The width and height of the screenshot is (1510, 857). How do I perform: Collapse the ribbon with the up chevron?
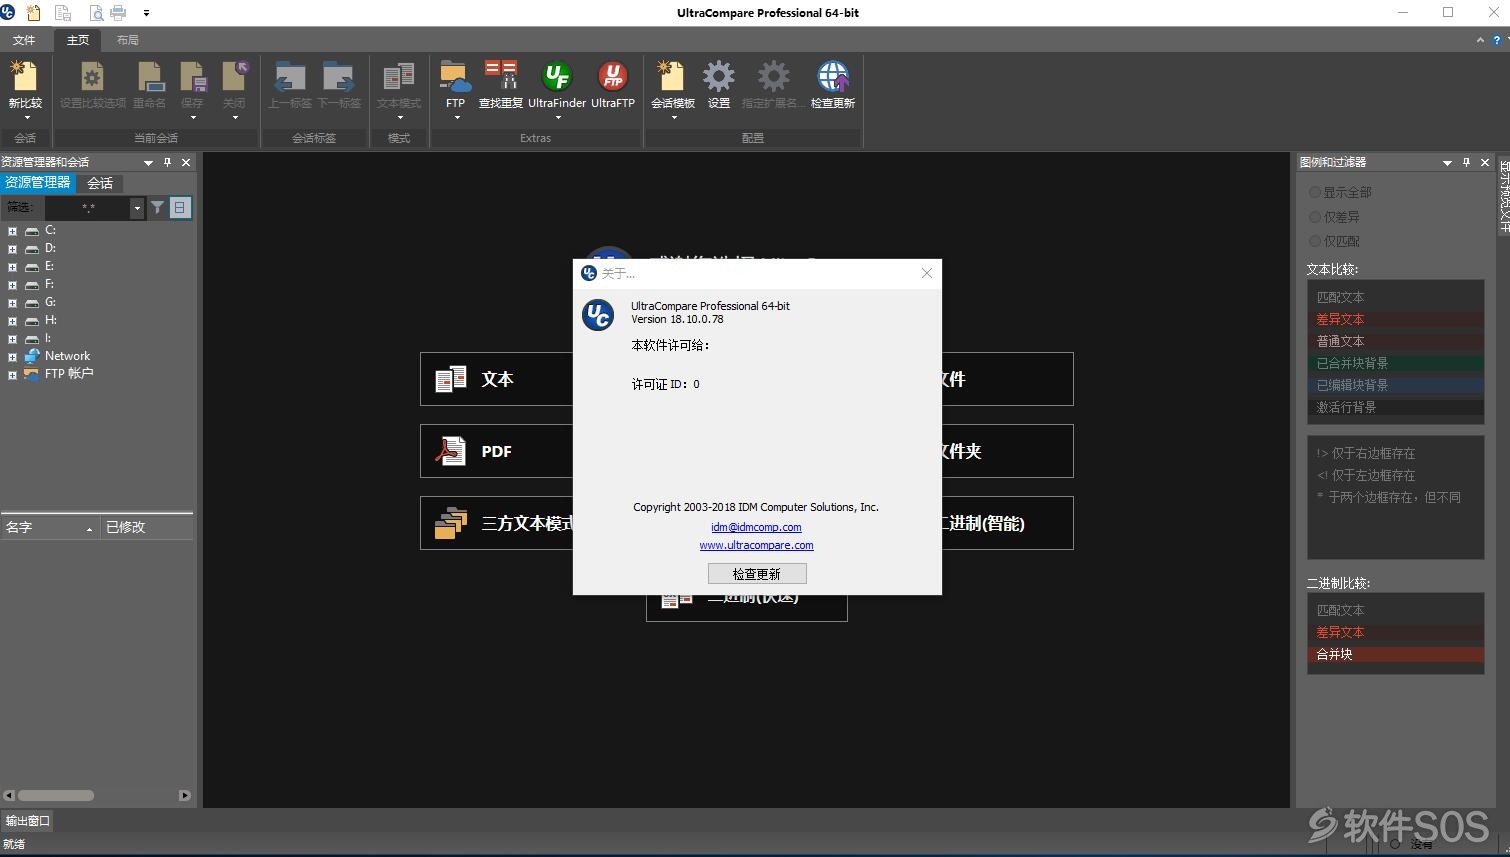[1480, 40]
